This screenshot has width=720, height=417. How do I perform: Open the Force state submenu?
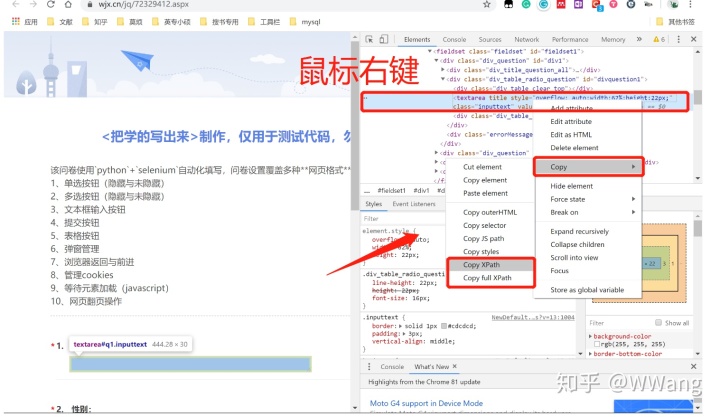[588, 199]
